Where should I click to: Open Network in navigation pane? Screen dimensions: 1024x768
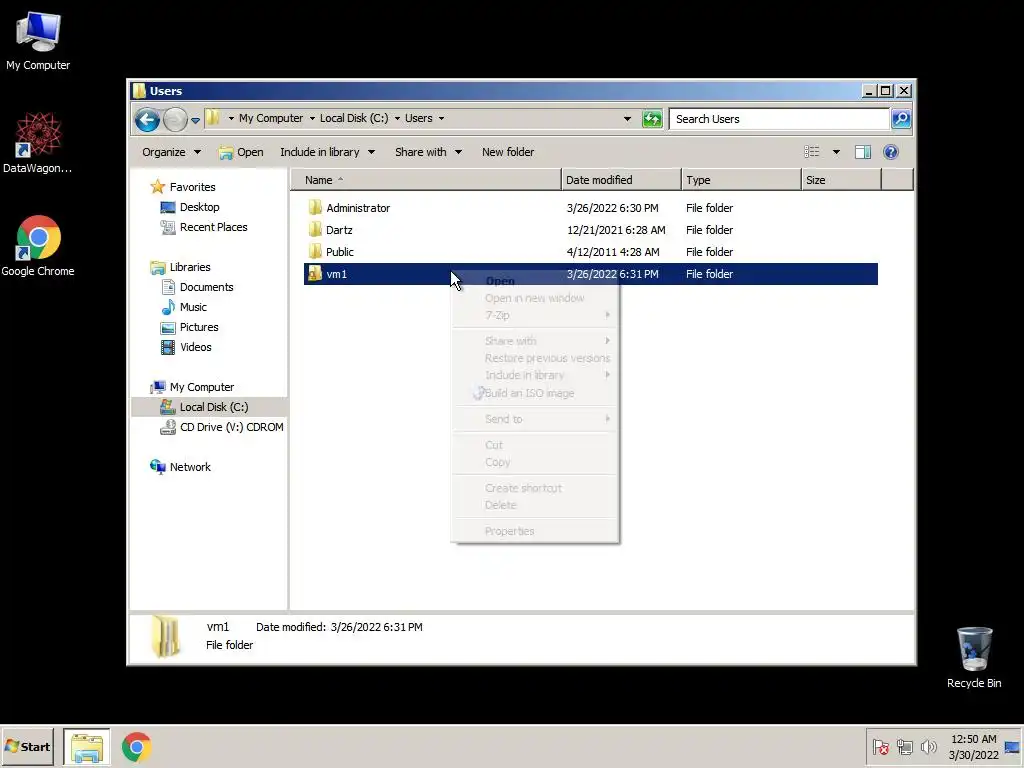pyautogui.click(x=190, y=467)
